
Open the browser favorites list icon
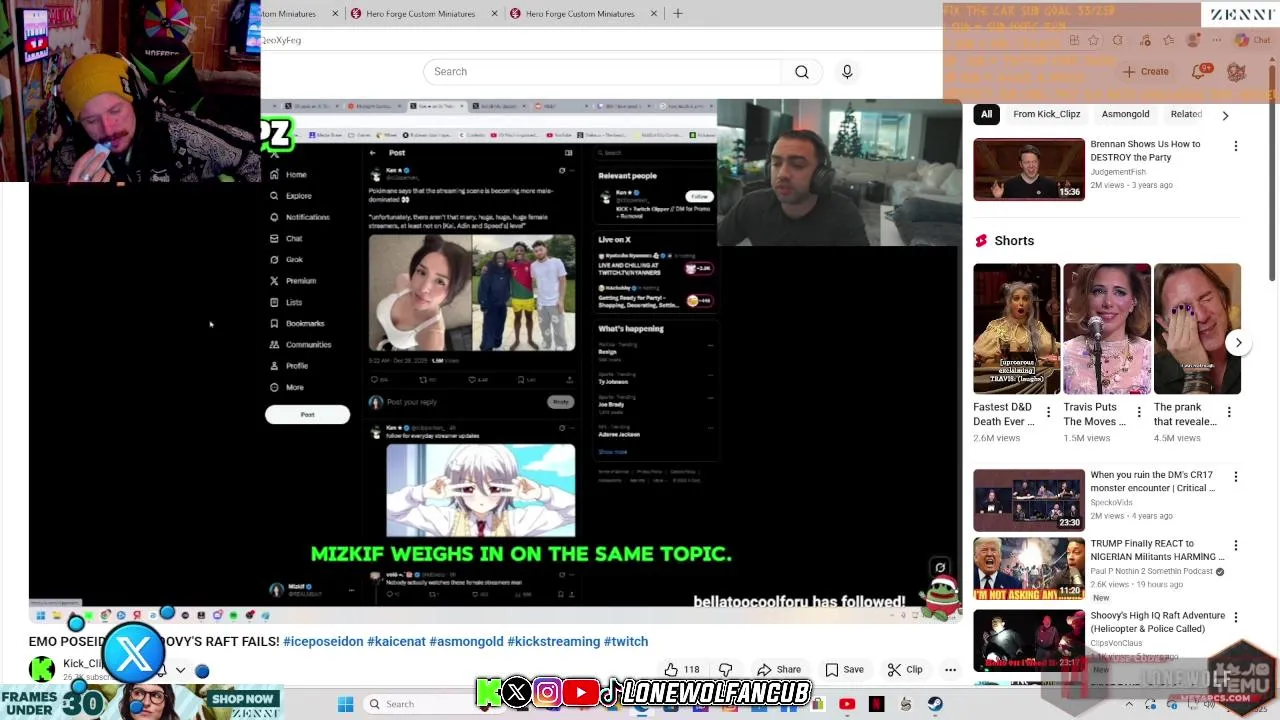click(x=1169, y=40)
